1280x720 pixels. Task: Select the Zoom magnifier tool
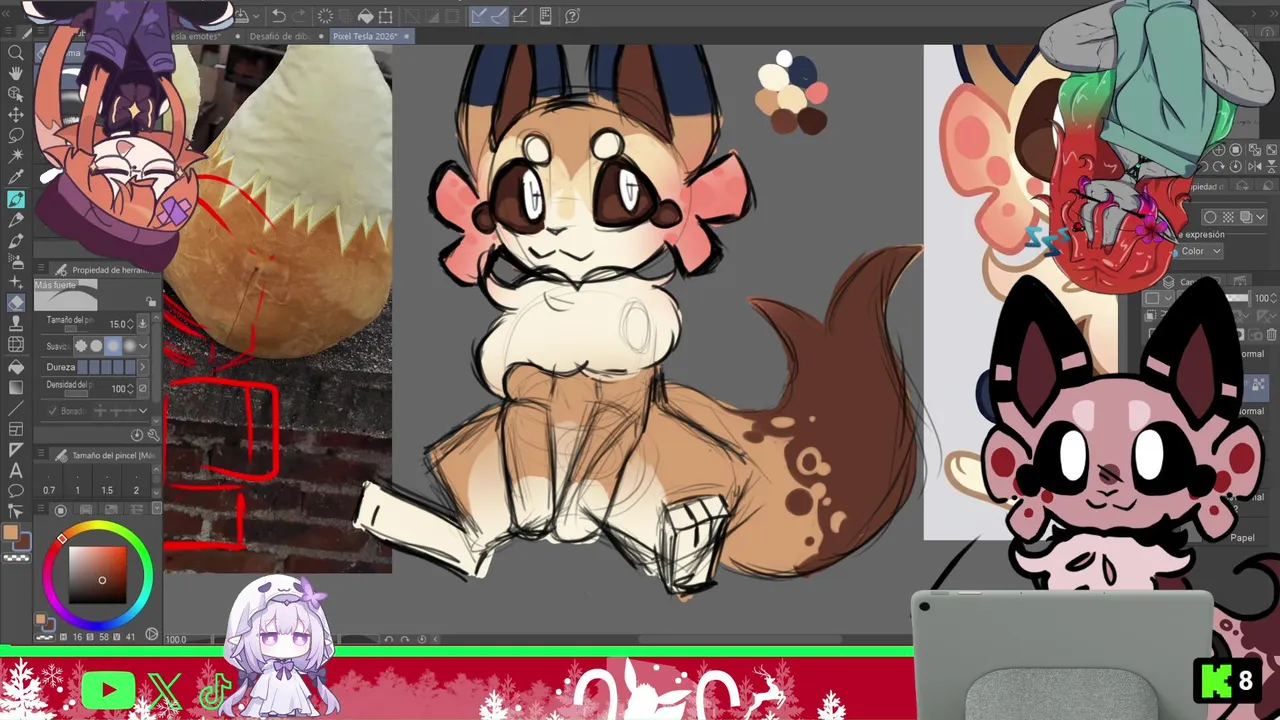pyautogui.click(x=16, y=53)
